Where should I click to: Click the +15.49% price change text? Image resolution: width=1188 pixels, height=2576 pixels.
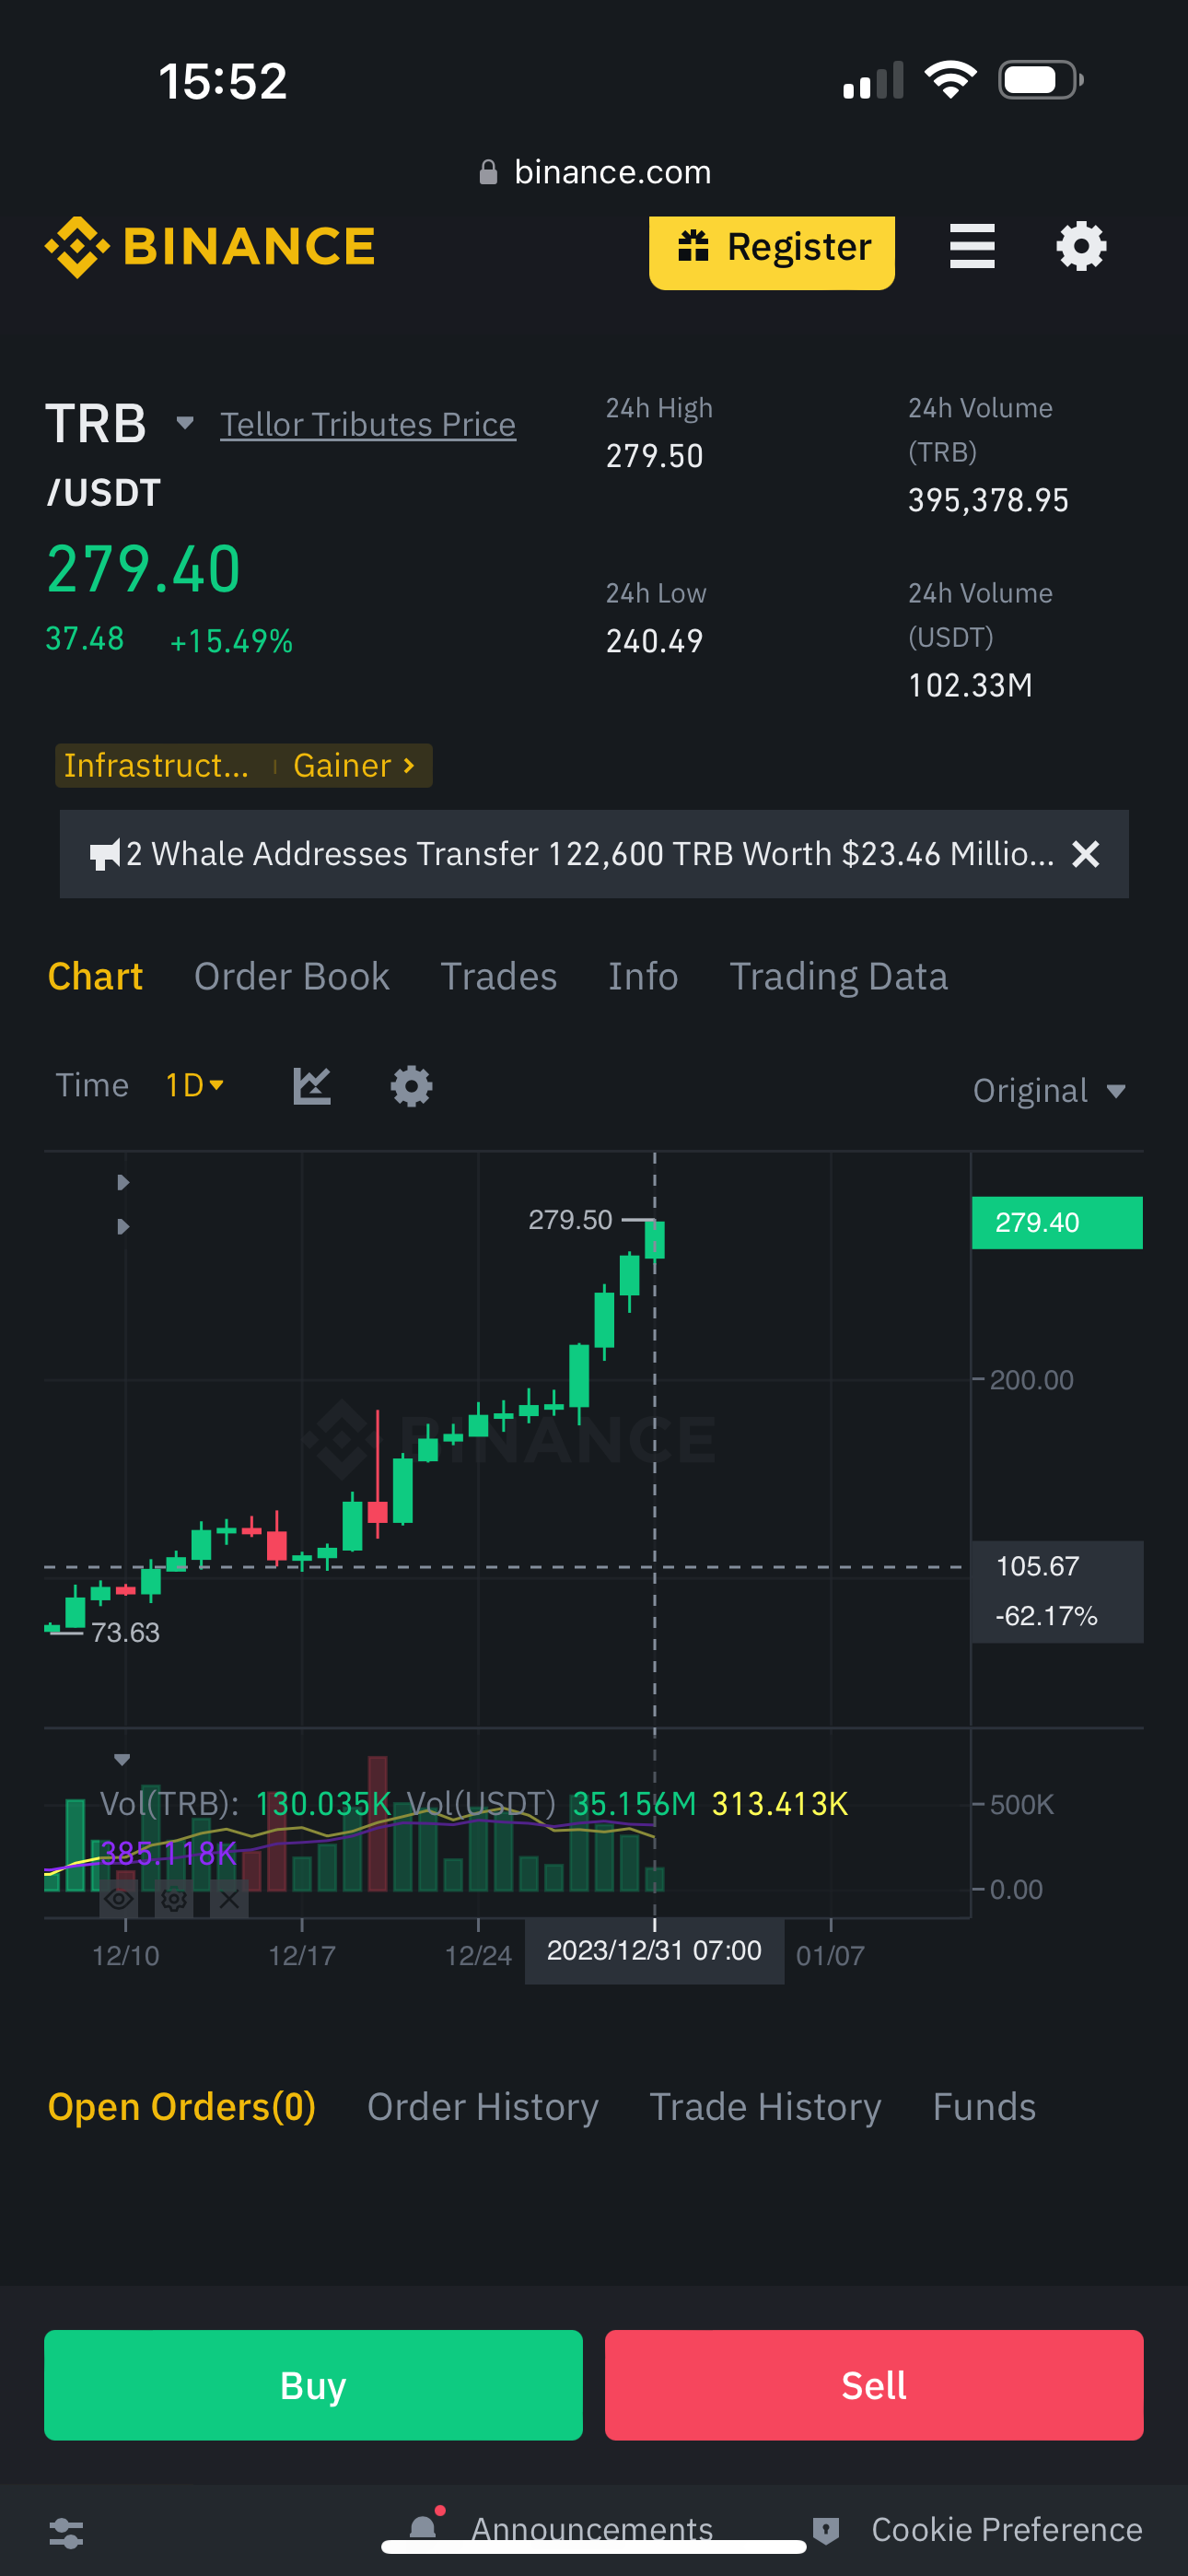pyautogui.click(x=231, y=641)
